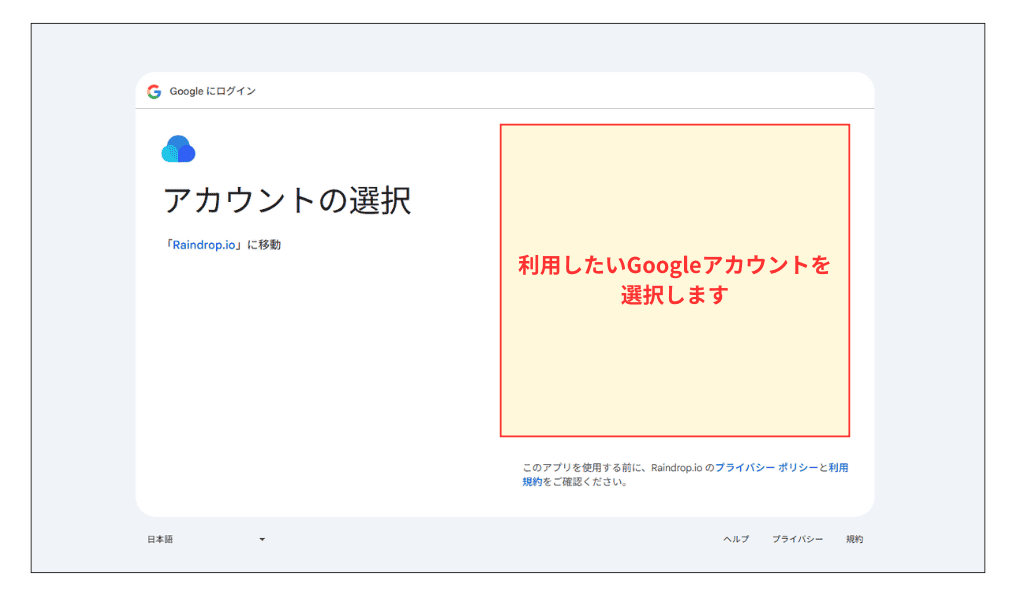Click the Google brand mark beside the header text
Screen dimensions: 1024x605
pos(155,90)
